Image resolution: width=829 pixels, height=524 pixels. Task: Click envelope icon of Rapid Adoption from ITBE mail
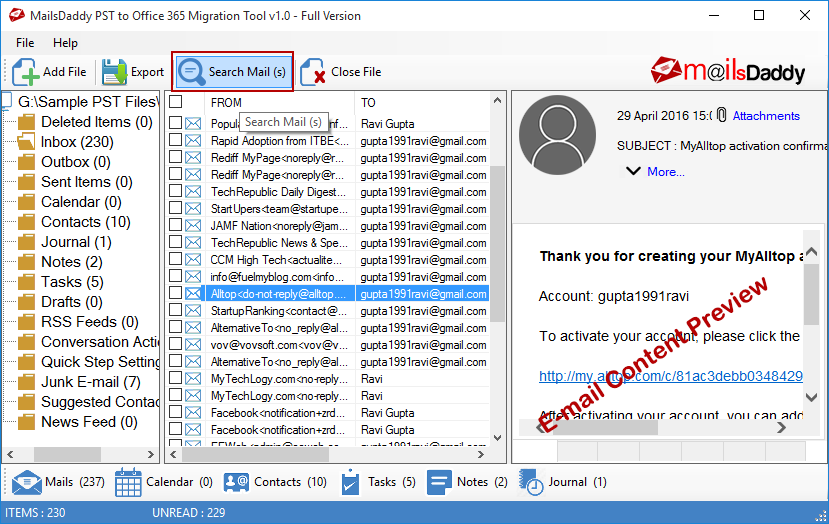(193, 141)
